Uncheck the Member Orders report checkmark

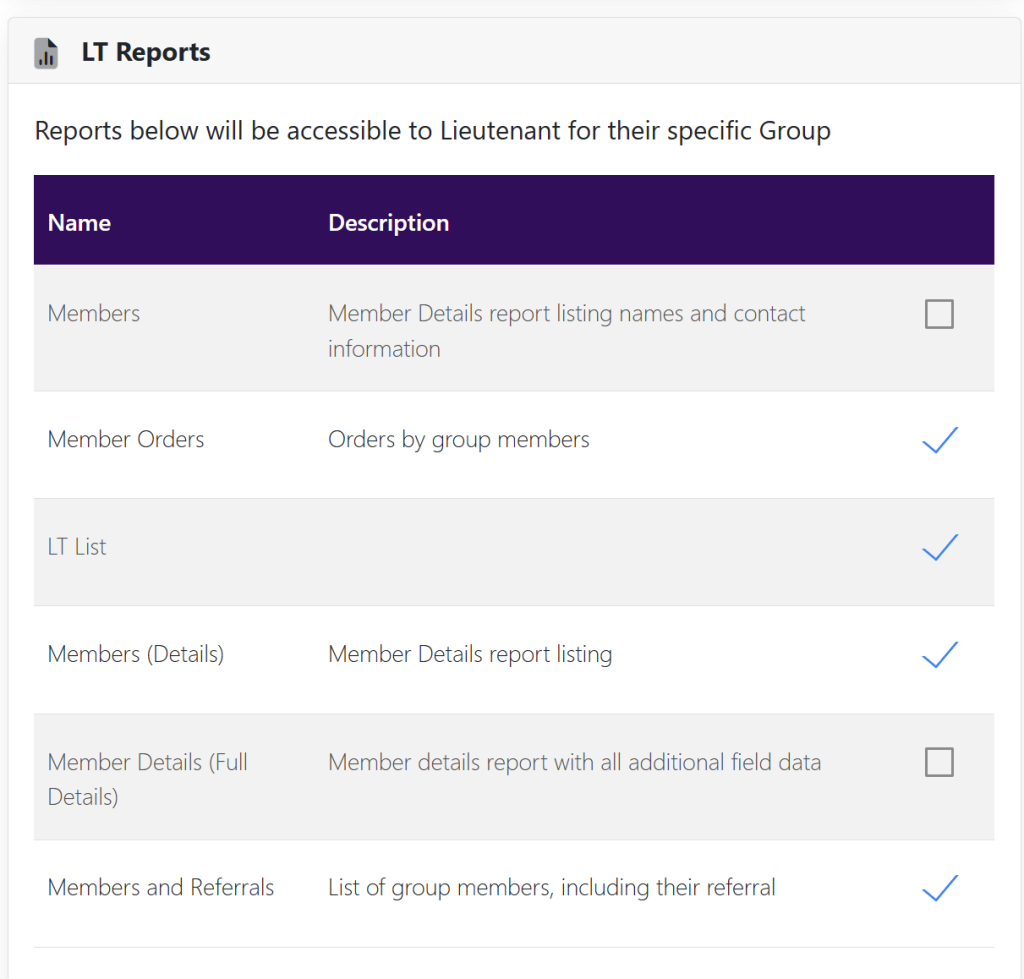(939, 440)
